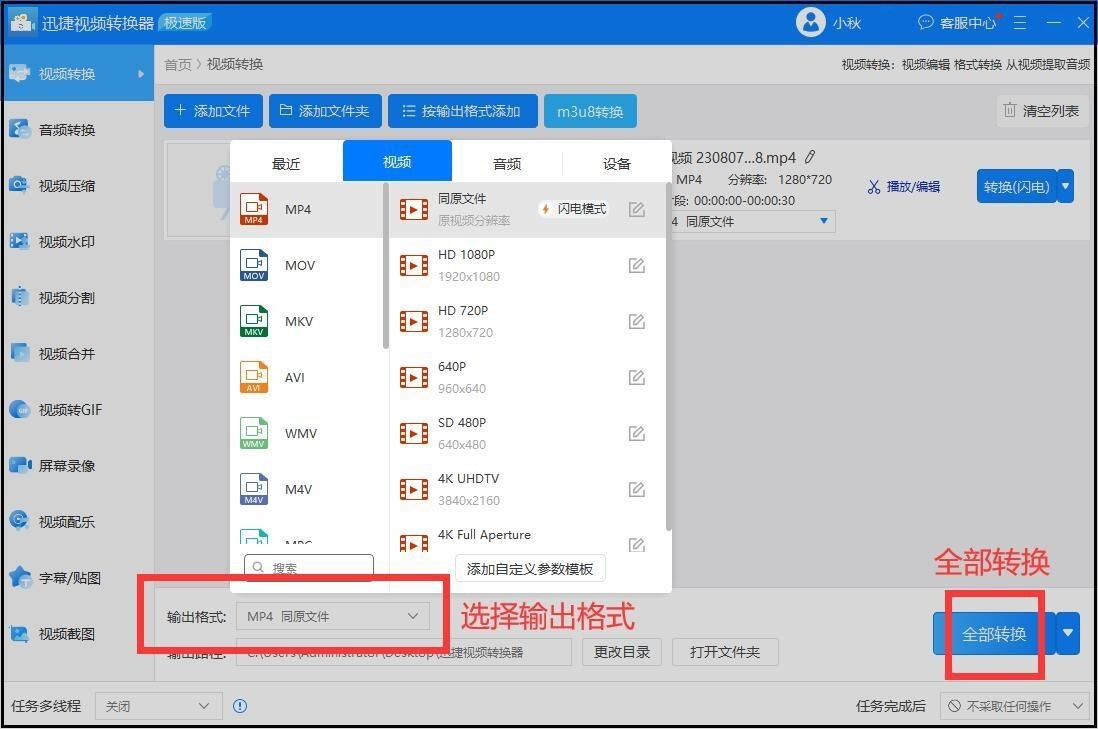Select the 视频转GIF sidebar icon
Screen dimensions: 1098x729
click(x=20, y=410)
